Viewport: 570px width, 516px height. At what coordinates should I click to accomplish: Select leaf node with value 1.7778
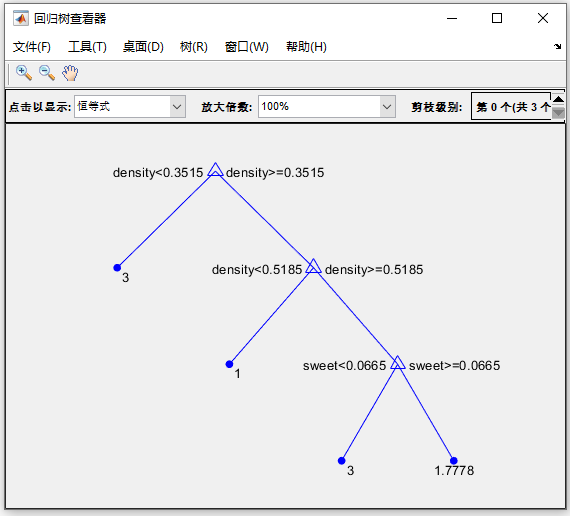[x=454, y=461]
